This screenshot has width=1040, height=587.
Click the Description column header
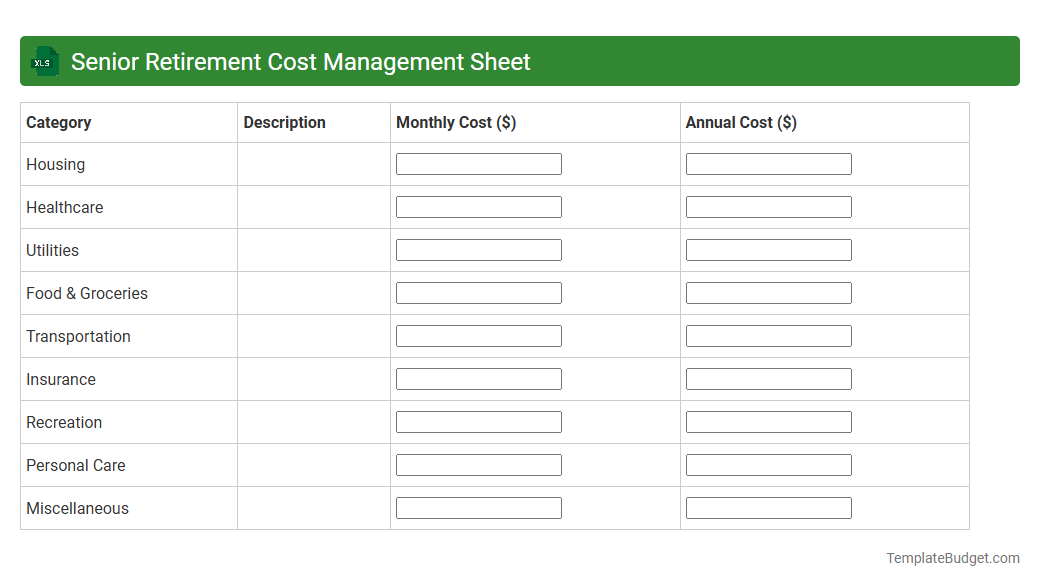pos(284,122)
